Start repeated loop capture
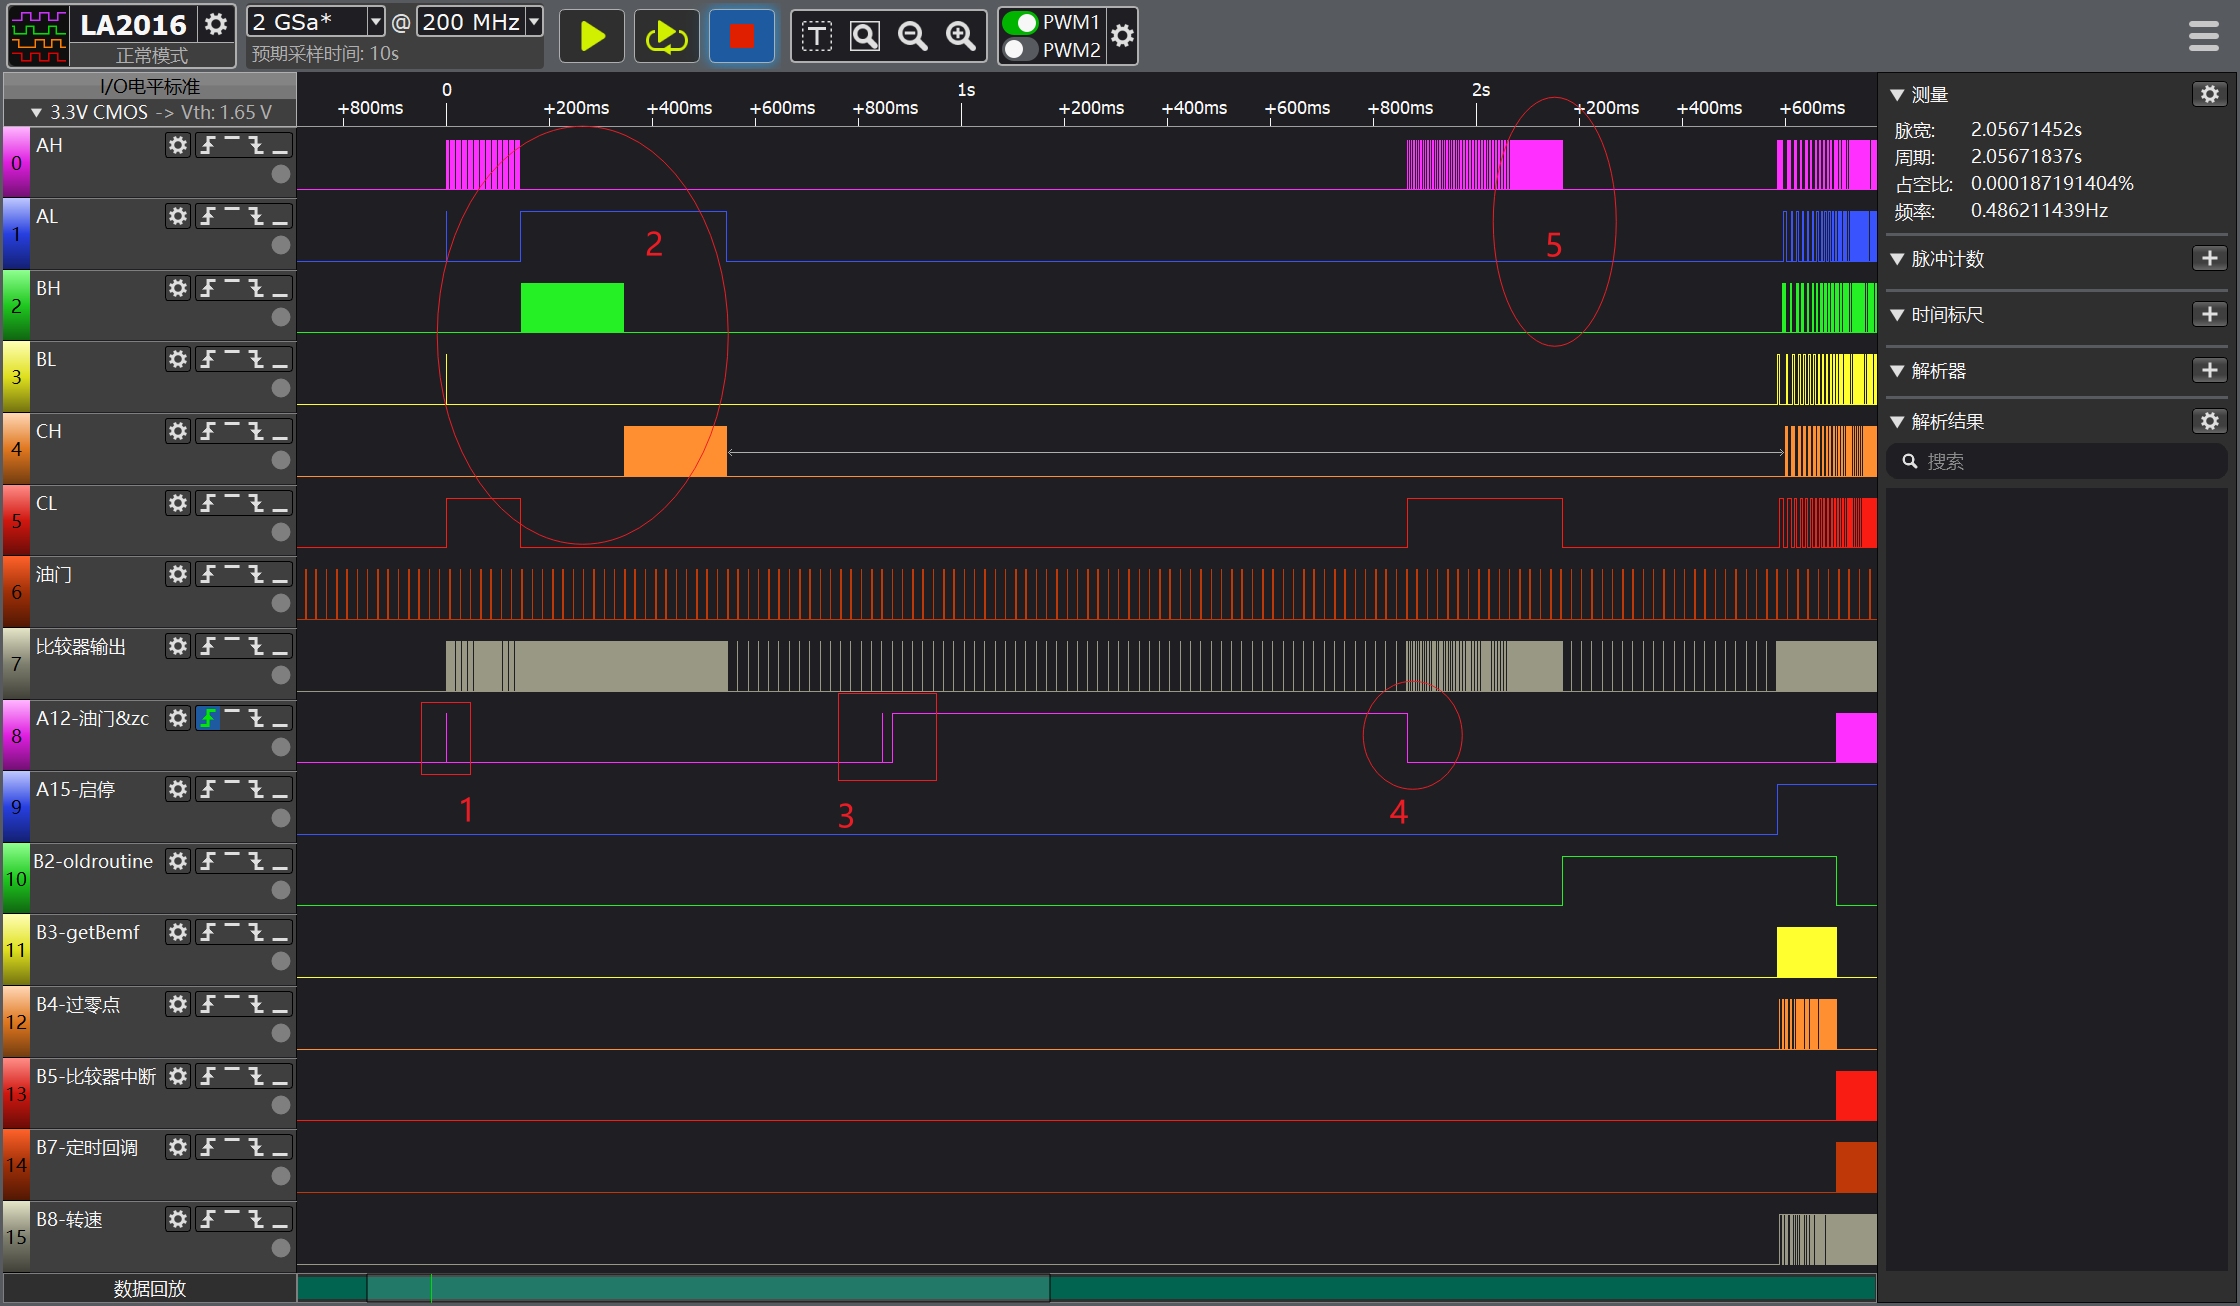 point(666,37)
